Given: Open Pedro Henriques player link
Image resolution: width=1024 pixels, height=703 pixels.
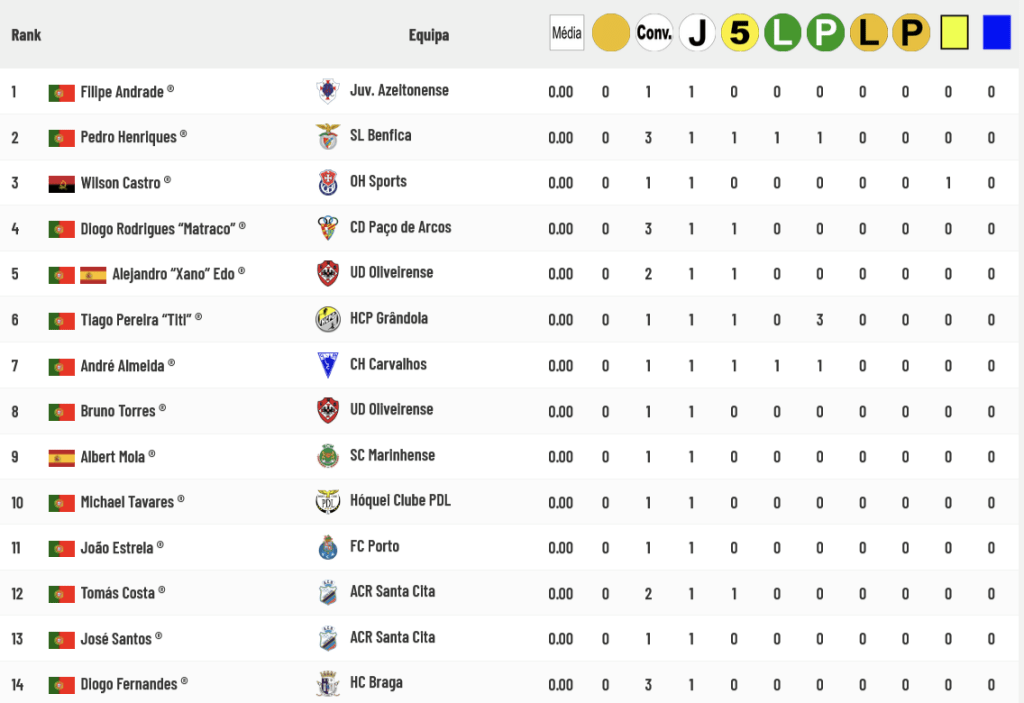Looking at the screenshot, I should tap(129, 137).
